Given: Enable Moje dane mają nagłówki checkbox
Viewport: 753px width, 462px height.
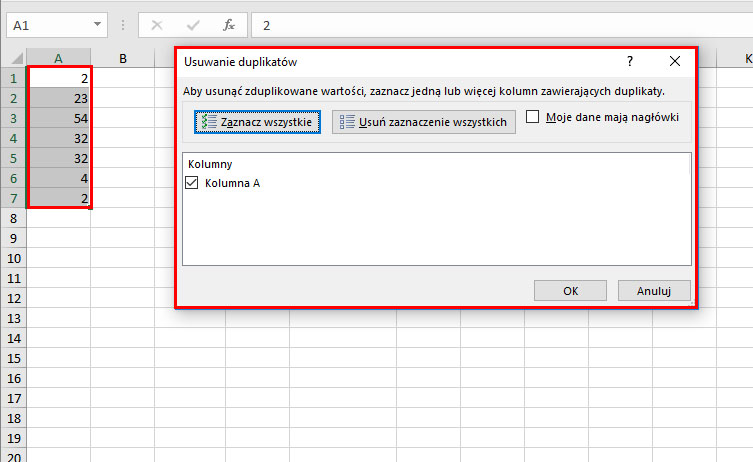Looking at the screenshot, I should 533,117.
